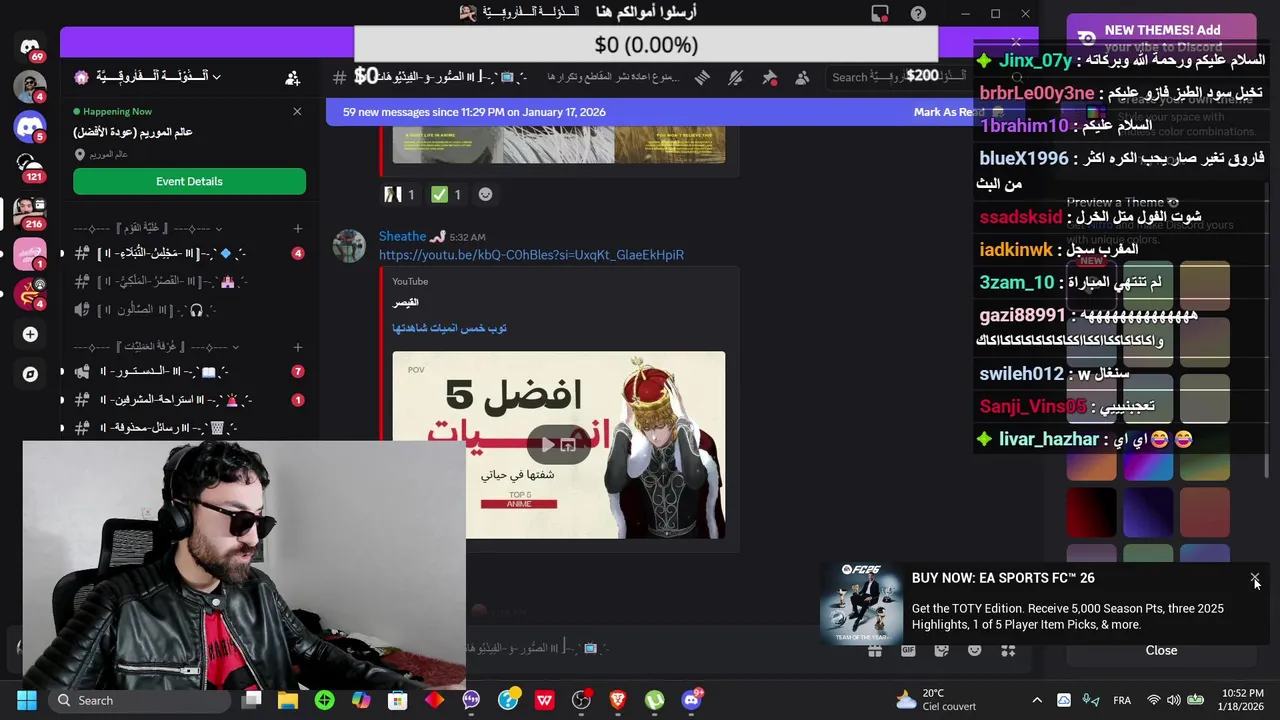Open Microsoft Store from taskbar
The image size is (1280, 720).
point(398,700)
